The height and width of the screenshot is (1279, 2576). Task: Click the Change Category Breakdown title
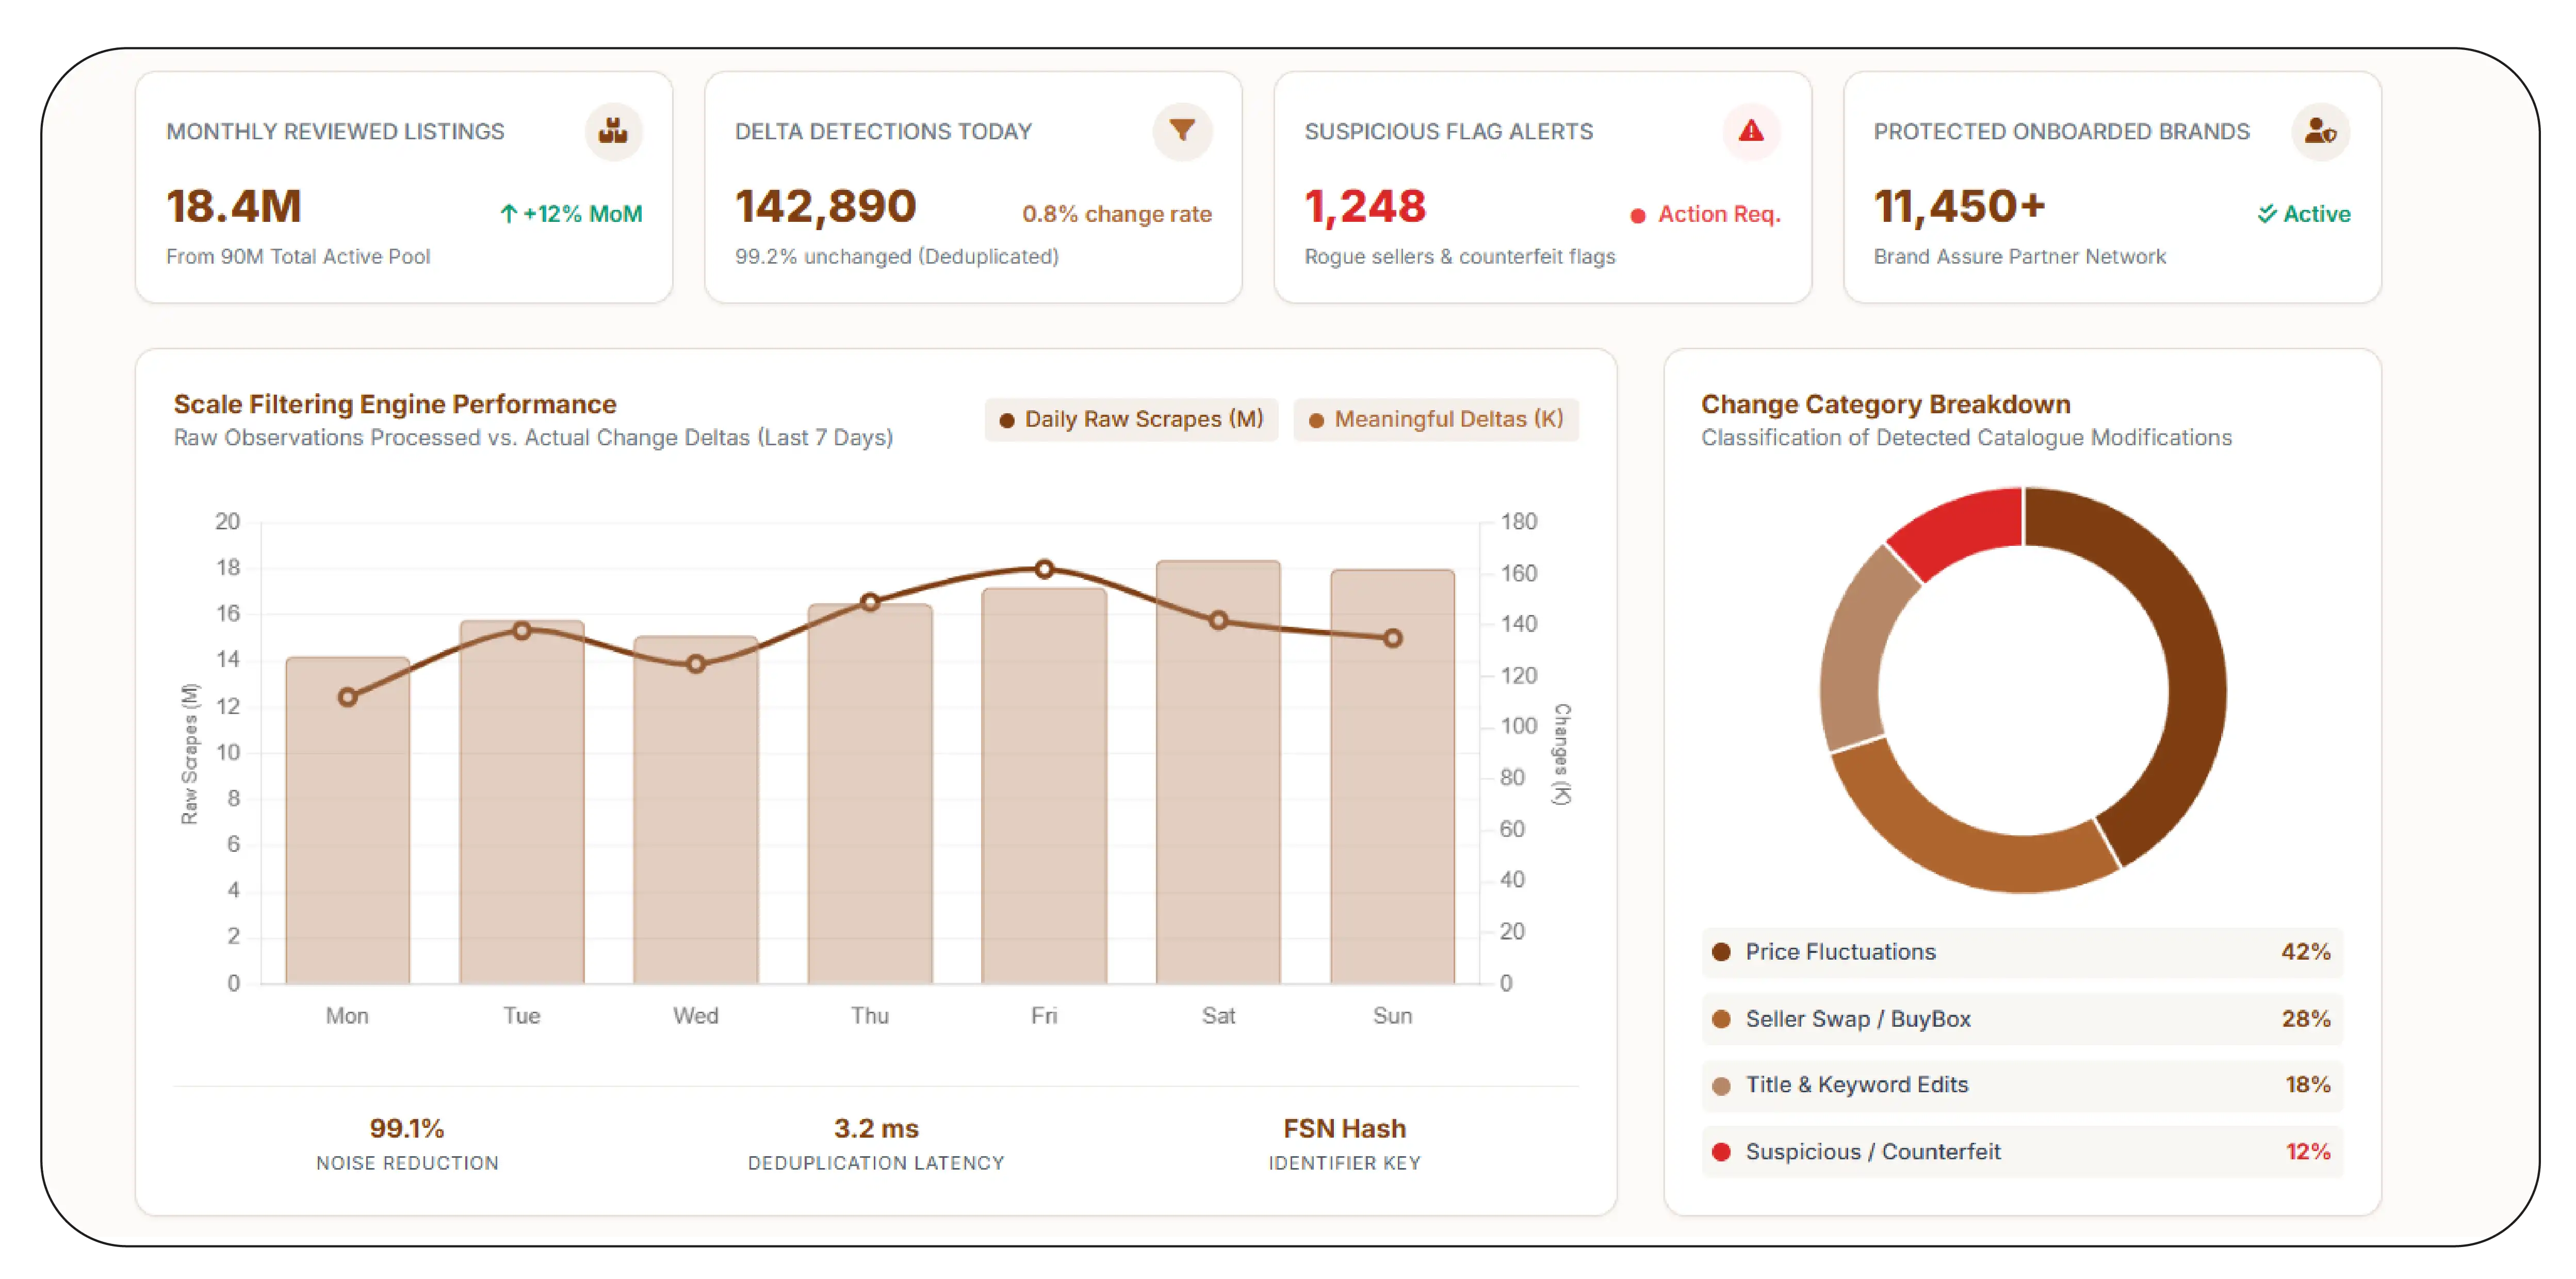(1886, 404)
